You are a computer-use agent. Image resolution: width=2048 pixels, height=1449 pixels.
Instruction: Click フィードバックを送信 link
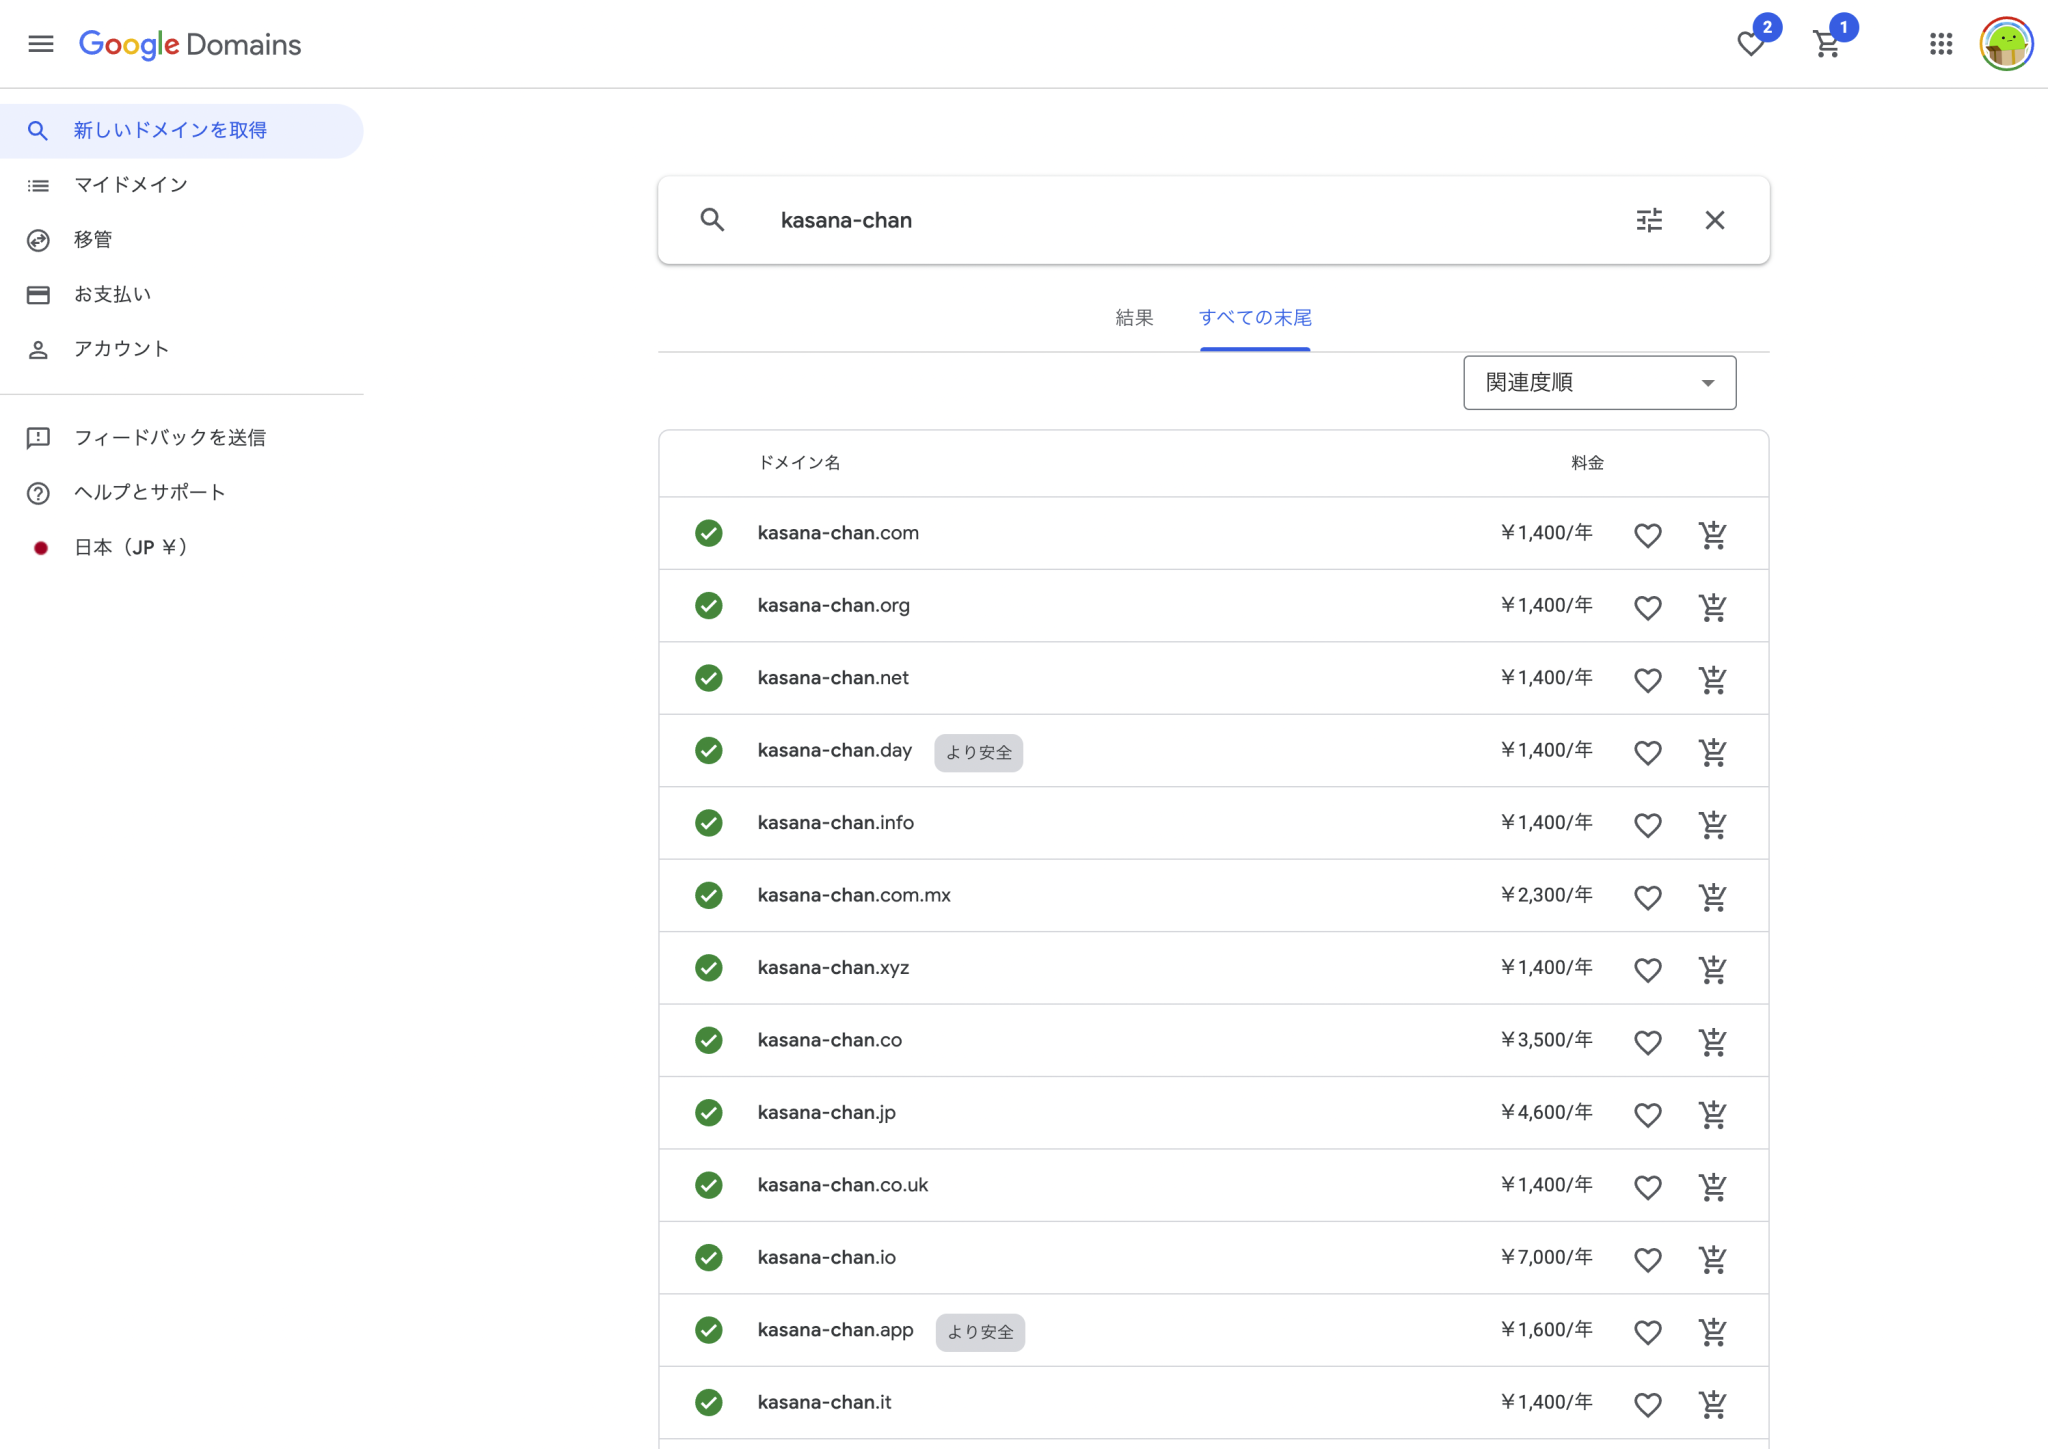pos(169,438)
